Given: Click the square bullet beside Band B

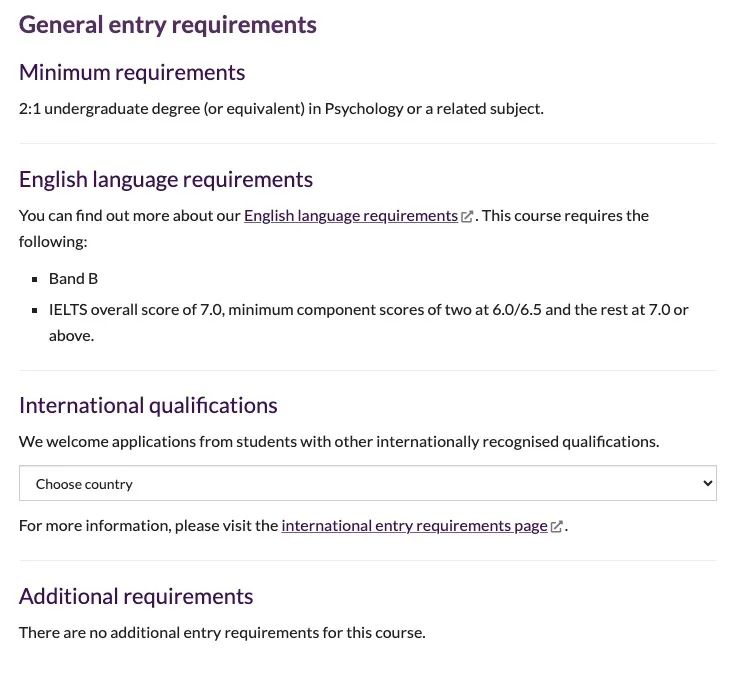Looking at the screenshot, I should click(x=34, y=280).
